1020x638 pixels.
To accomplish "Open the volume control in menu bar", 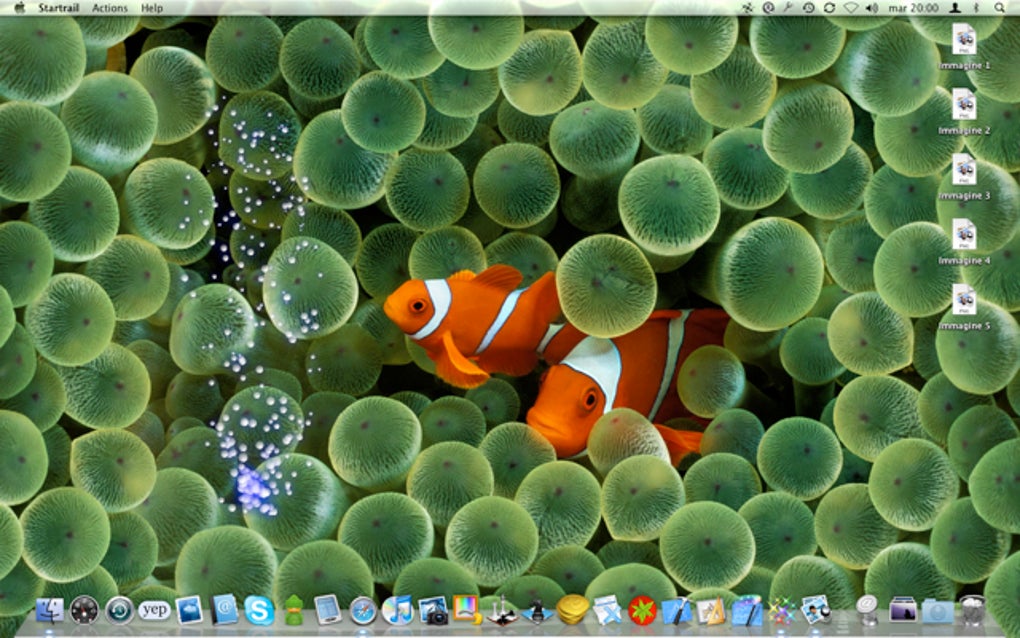I will (872, 8).
